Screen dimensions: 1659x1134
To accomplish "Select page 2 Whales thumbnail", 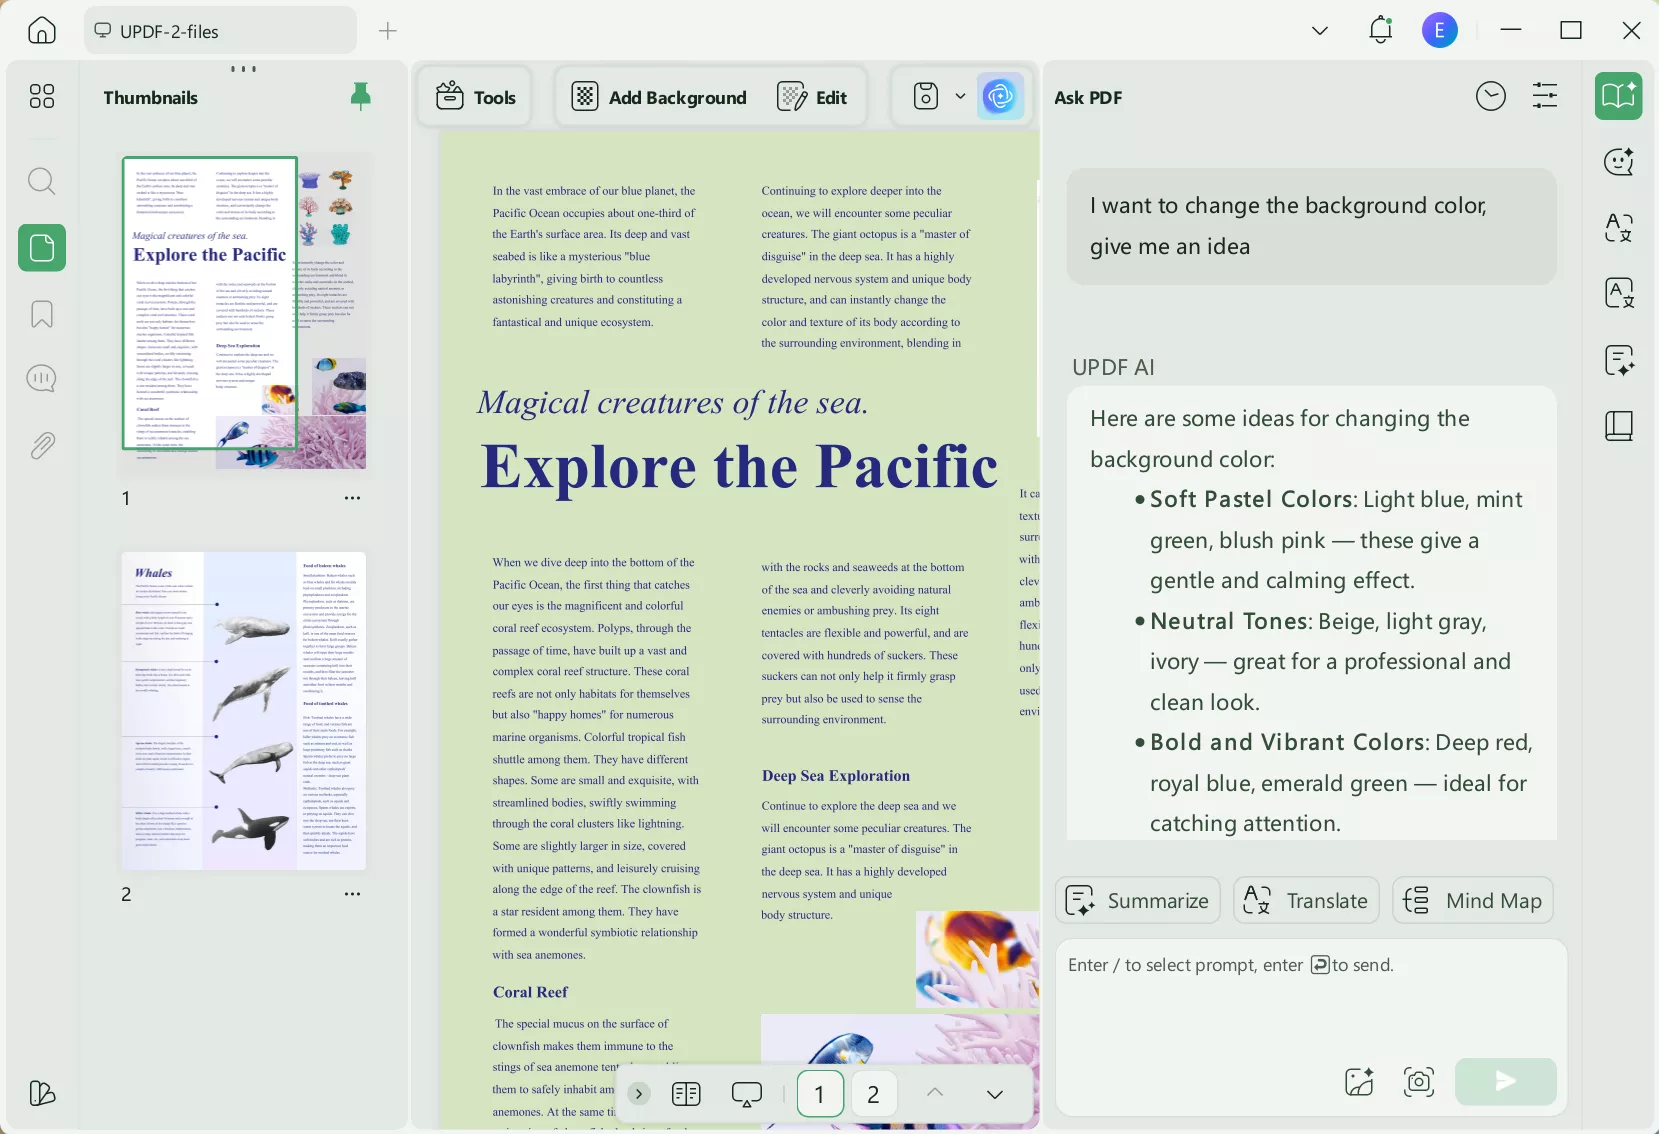I will point(244,711).
